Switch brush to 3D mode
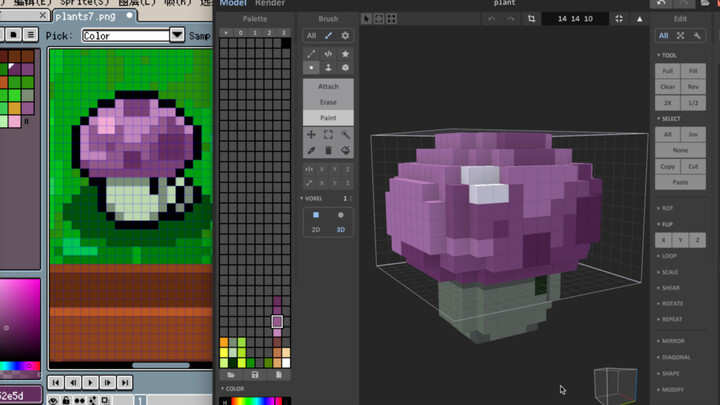 tap(341, 230)
